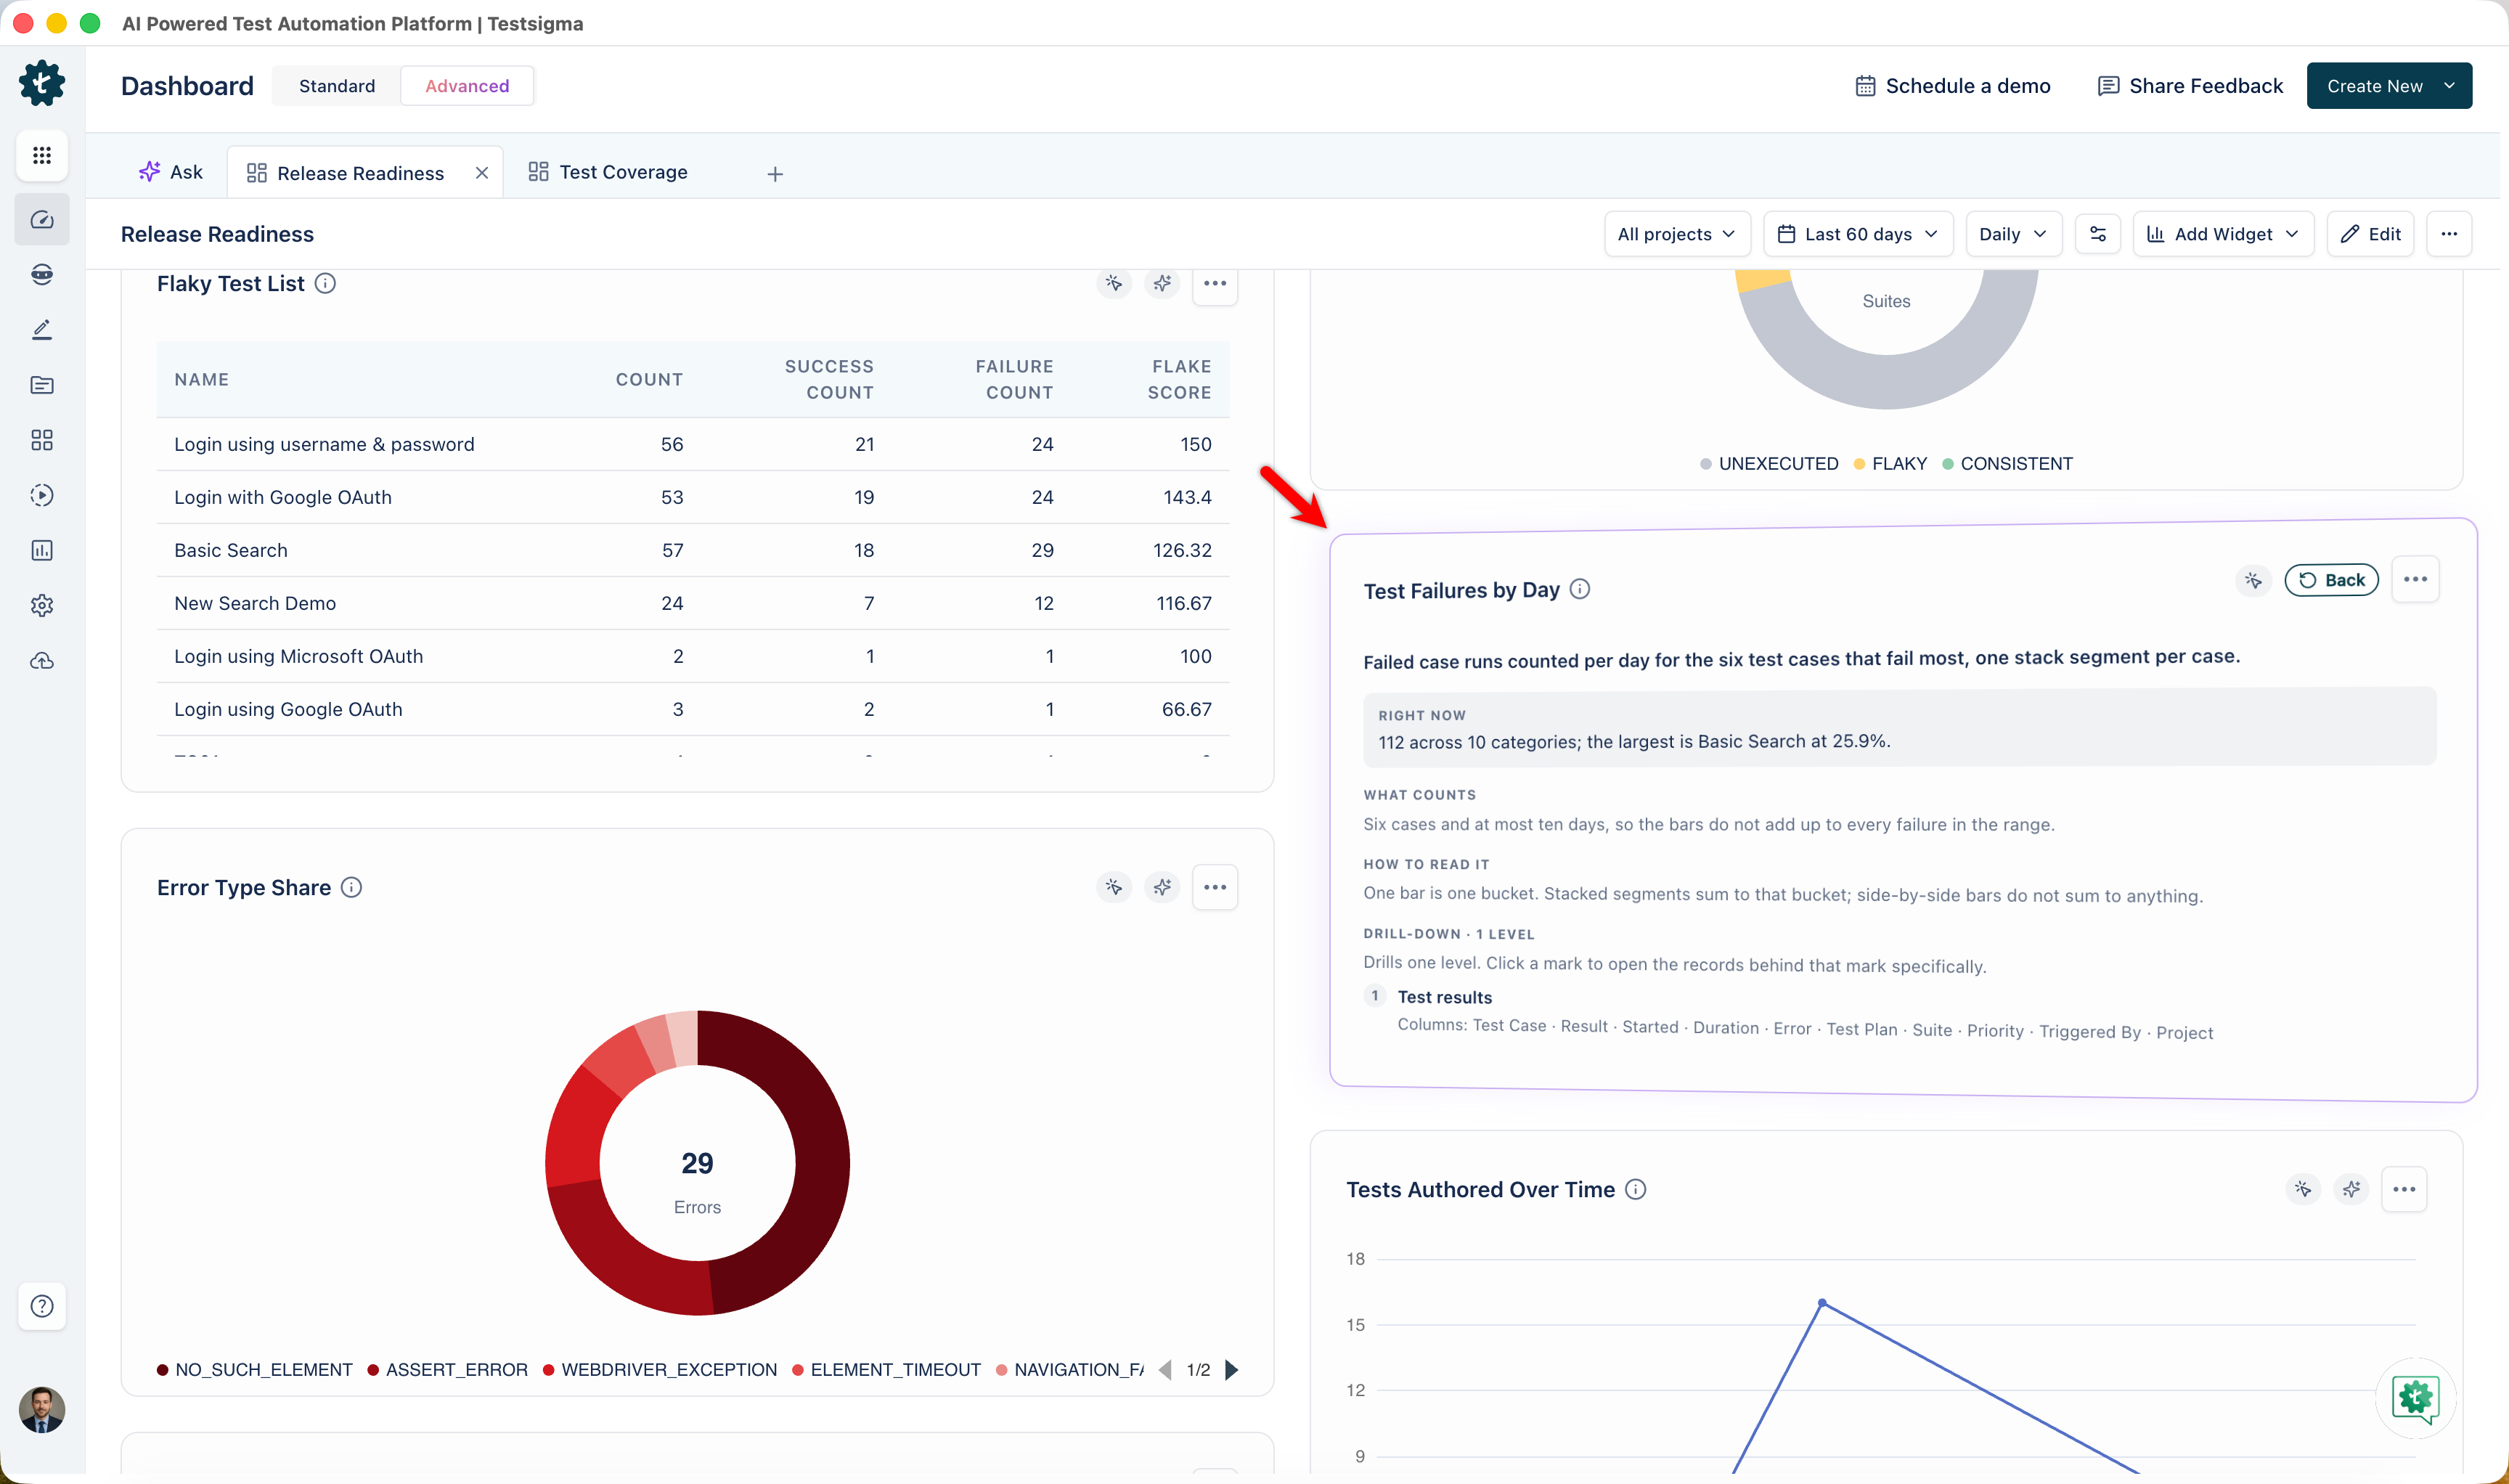2509x1484 pixels.
Task: Open the apps grid icon in sidebar
Action: [42, 155]
